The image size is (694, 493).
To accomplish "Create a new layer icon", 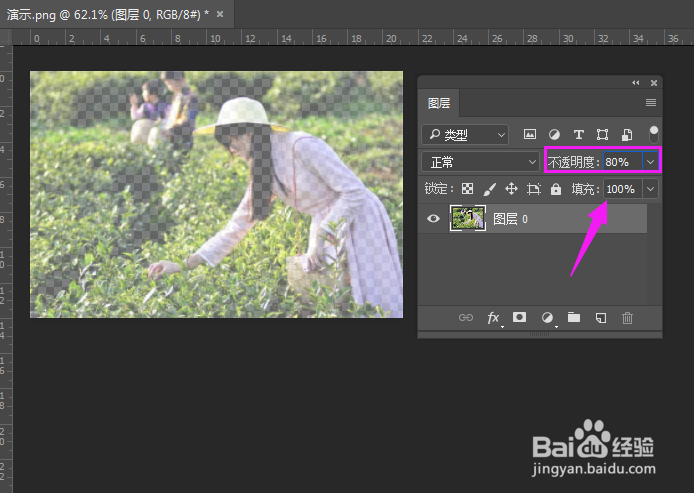I will pos(601,318).
